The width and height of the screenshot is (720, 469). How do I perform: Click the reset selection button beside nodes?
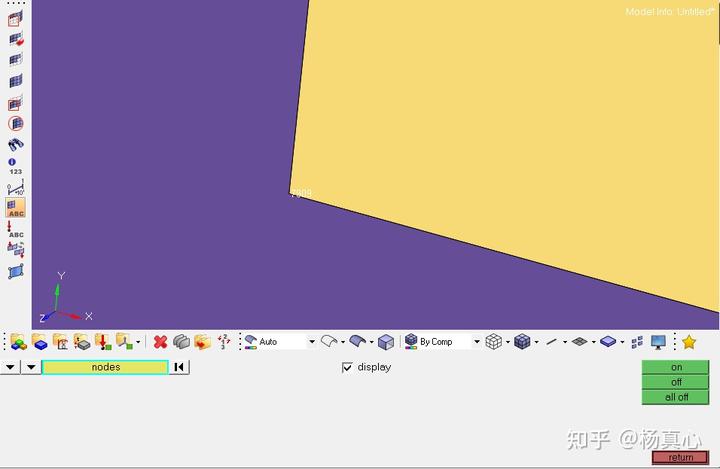180,367
